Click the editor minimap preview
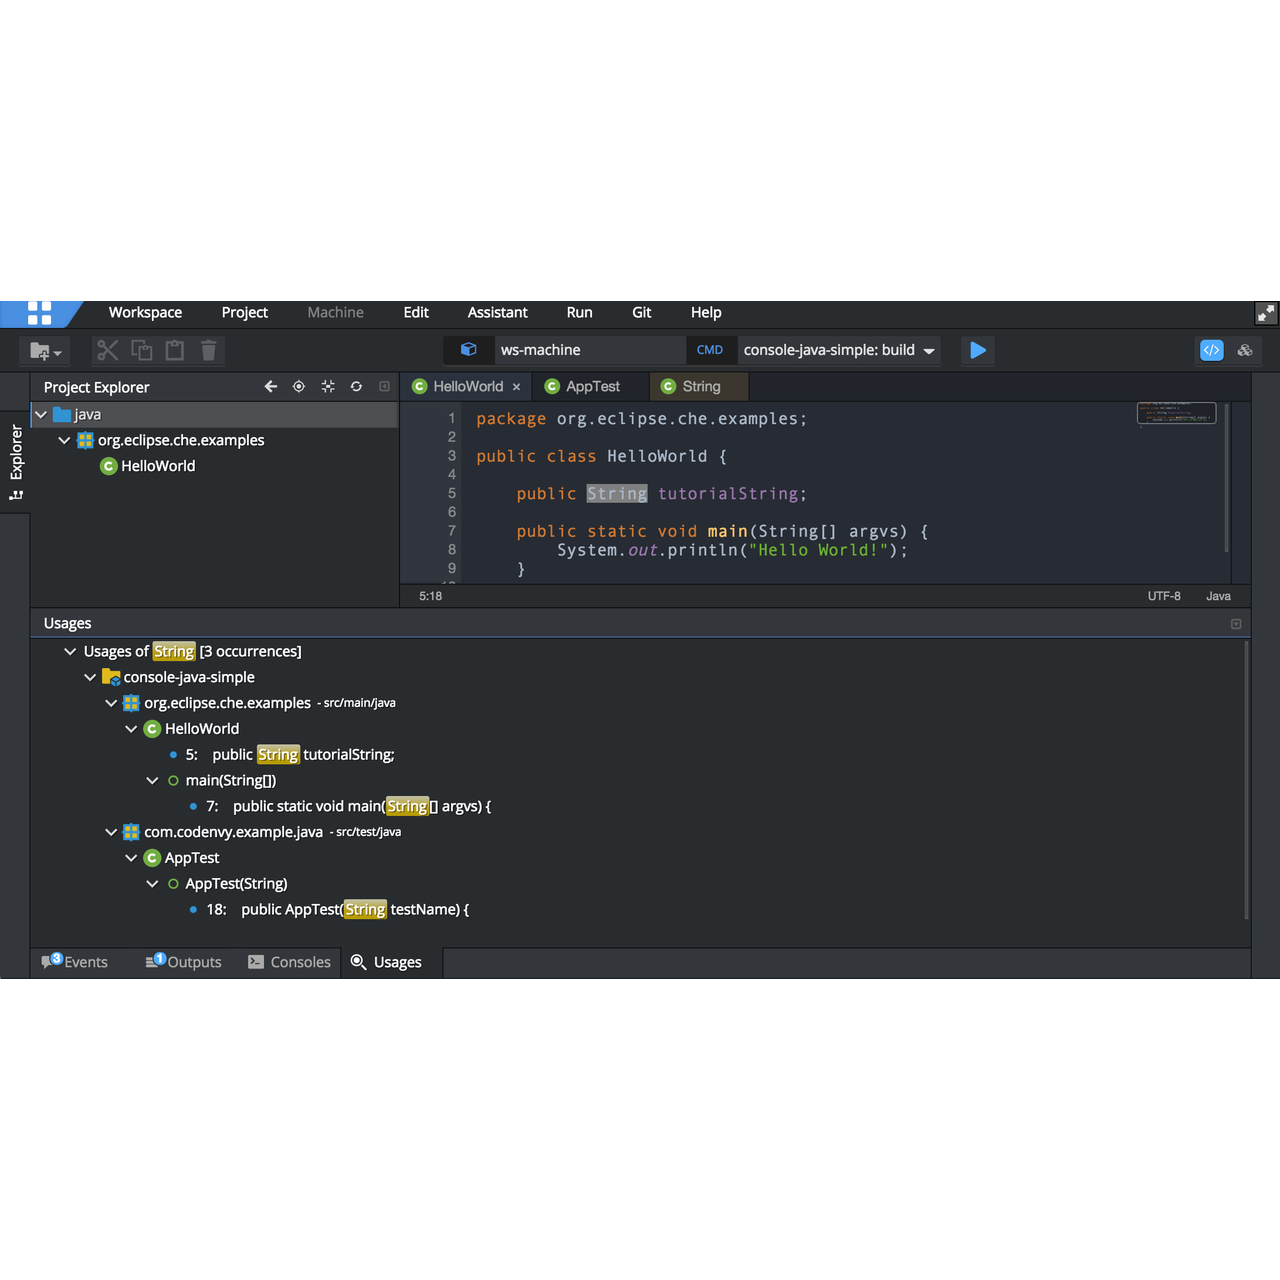The height and width of the screenshot is (1280, 1280). point(1176,413)
